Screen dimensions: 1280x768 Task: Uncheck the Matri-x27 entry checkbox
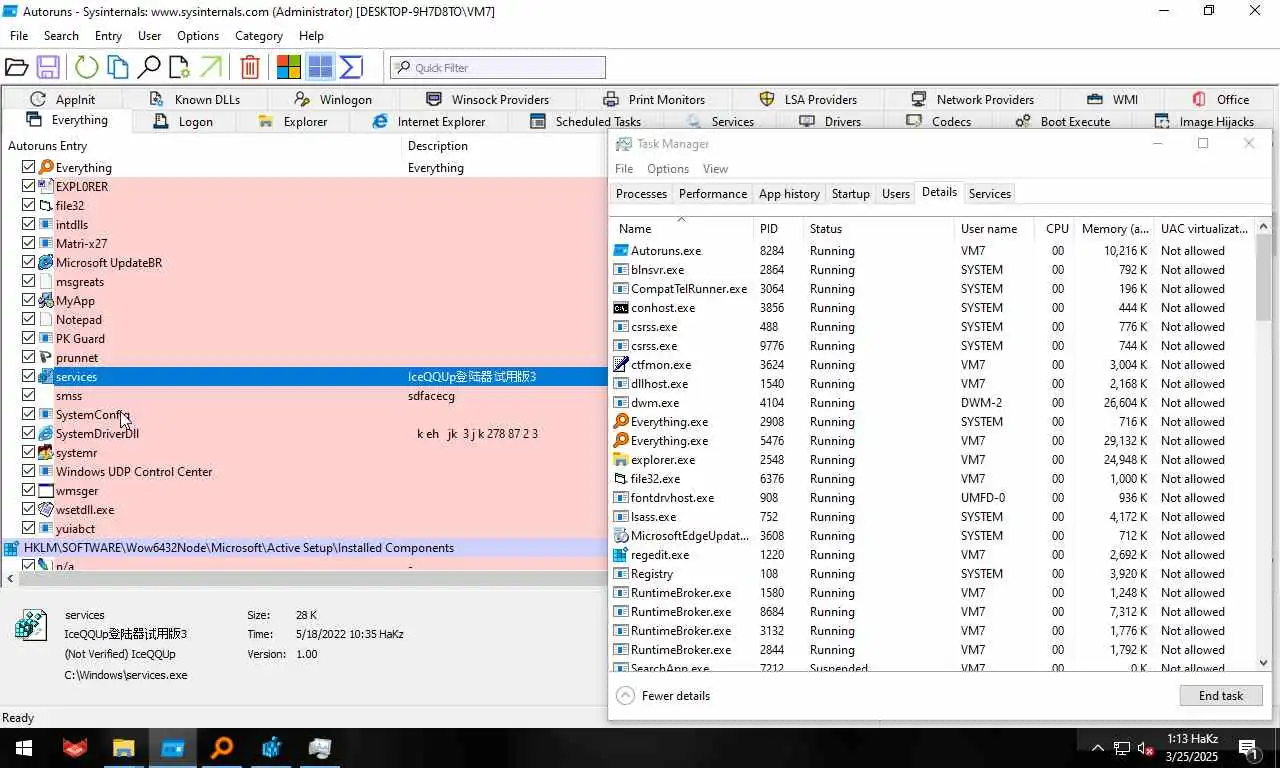click(x=28, y=244)
